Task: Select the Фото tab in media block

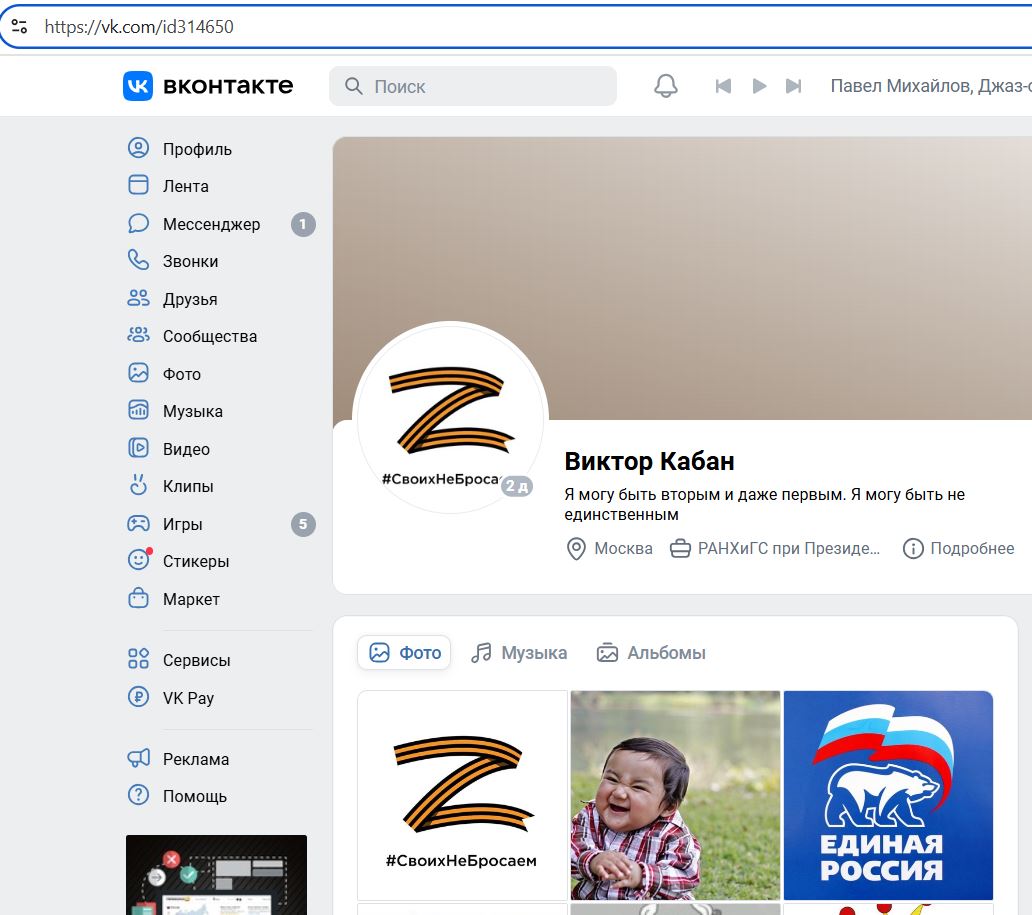Action: pyautogui.click(x=404, y=652)
